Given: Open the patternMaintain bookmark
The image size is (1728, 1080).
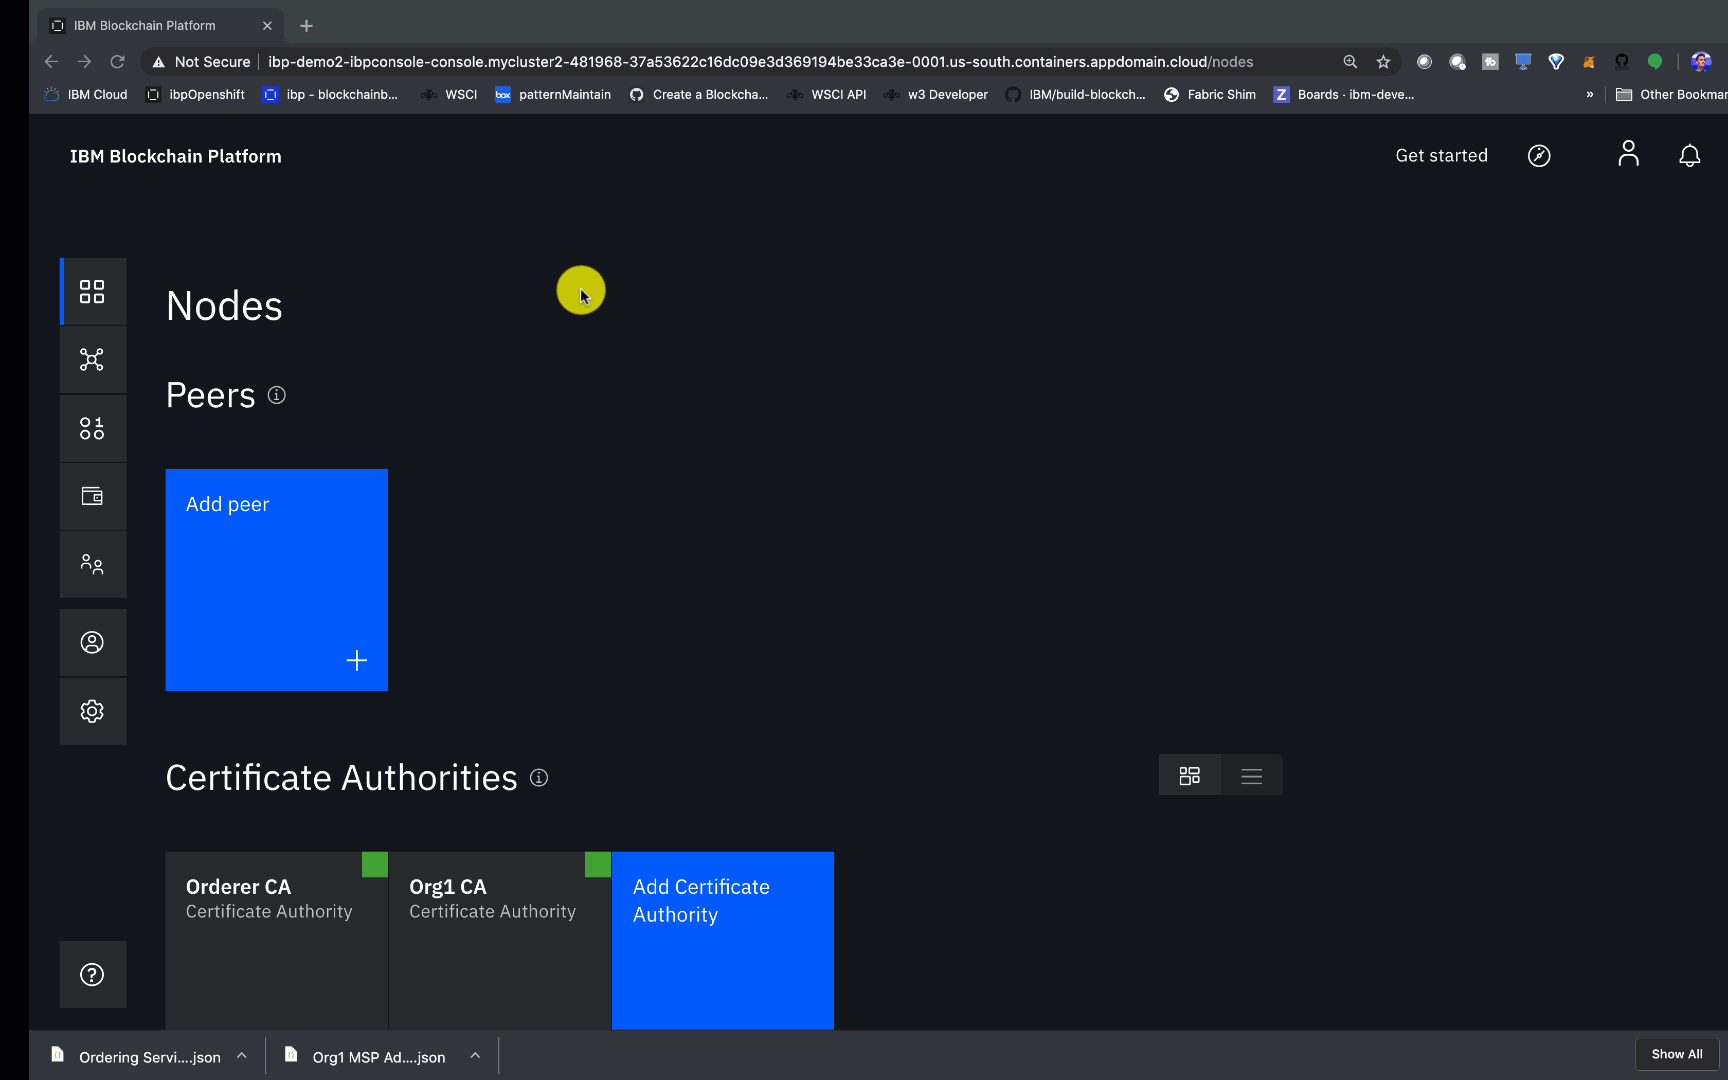Looking at the screenshot, I should [553, 95].
